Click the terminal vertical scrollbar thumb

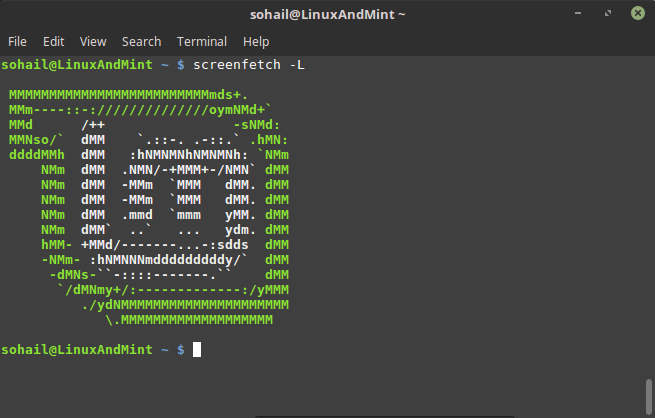click(x=649, y=396)
